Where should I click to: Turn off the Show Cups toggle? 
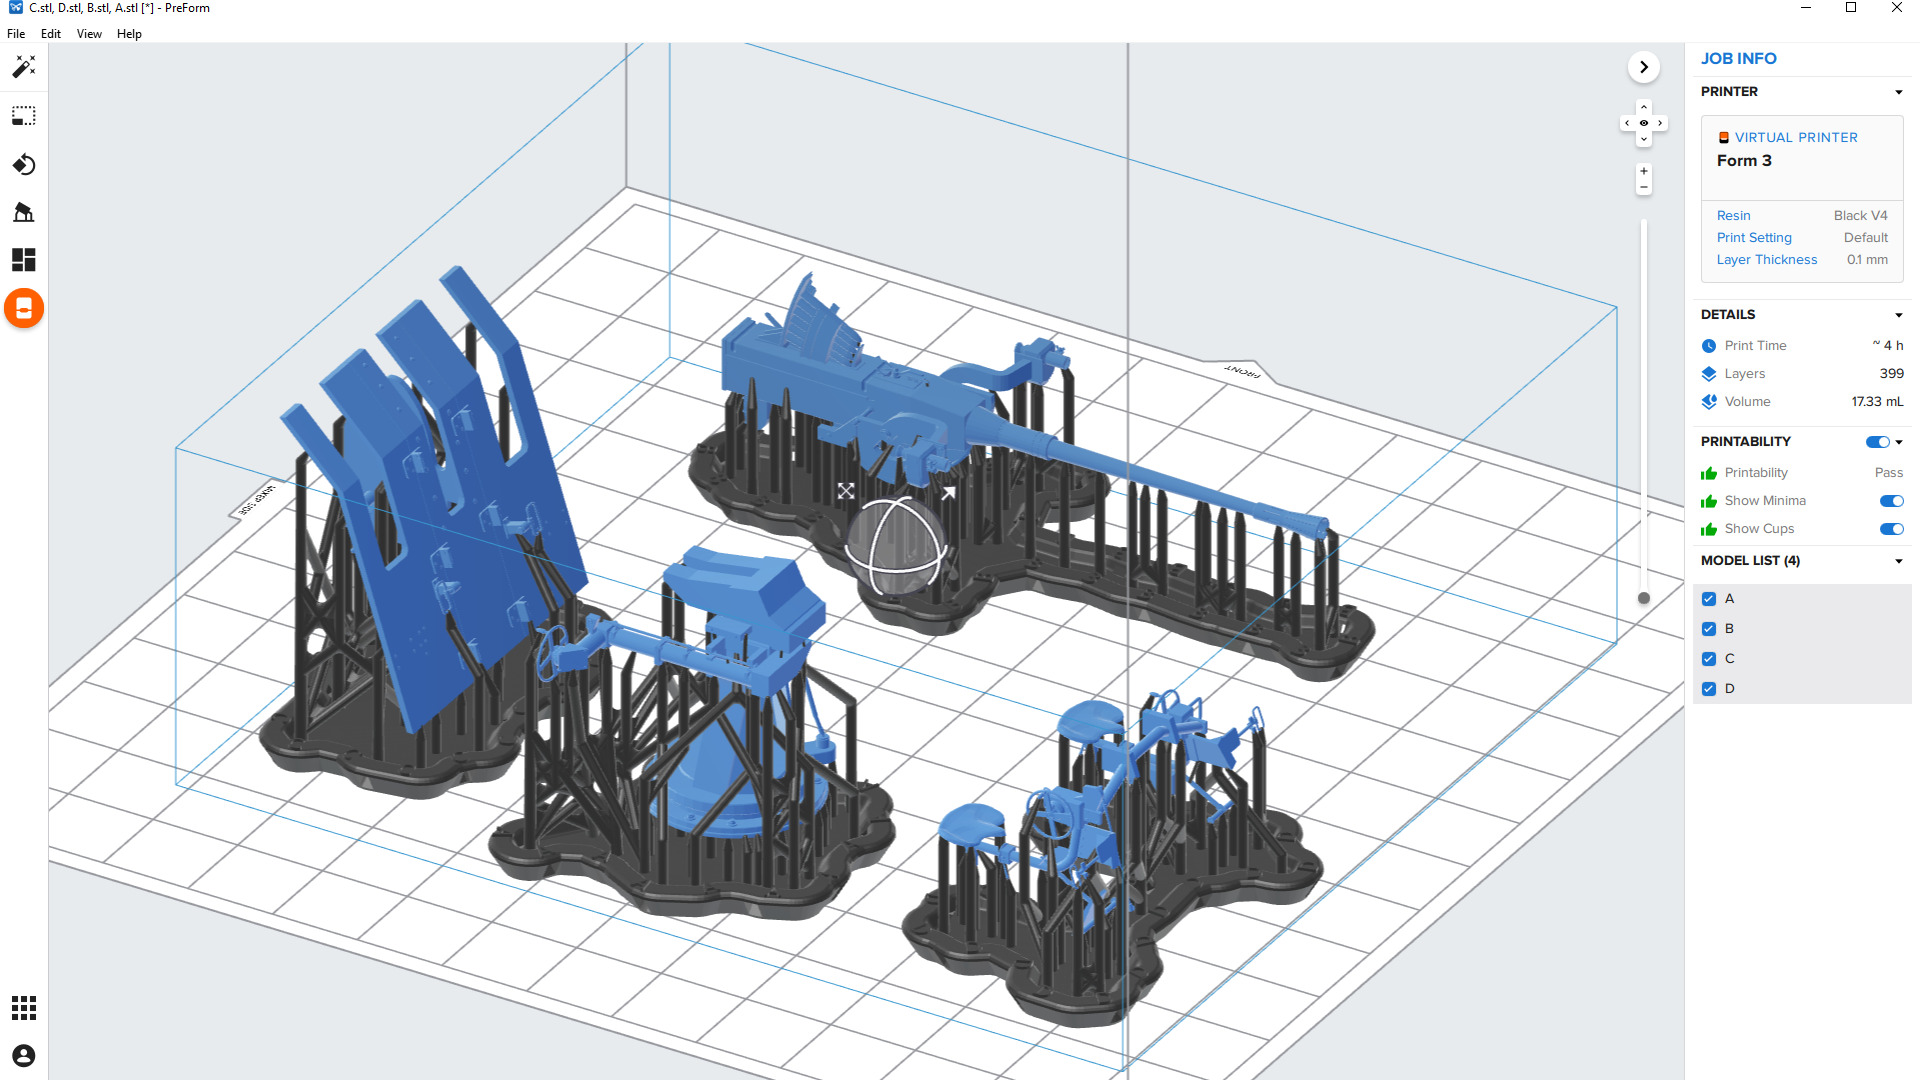click(1890, 529)
